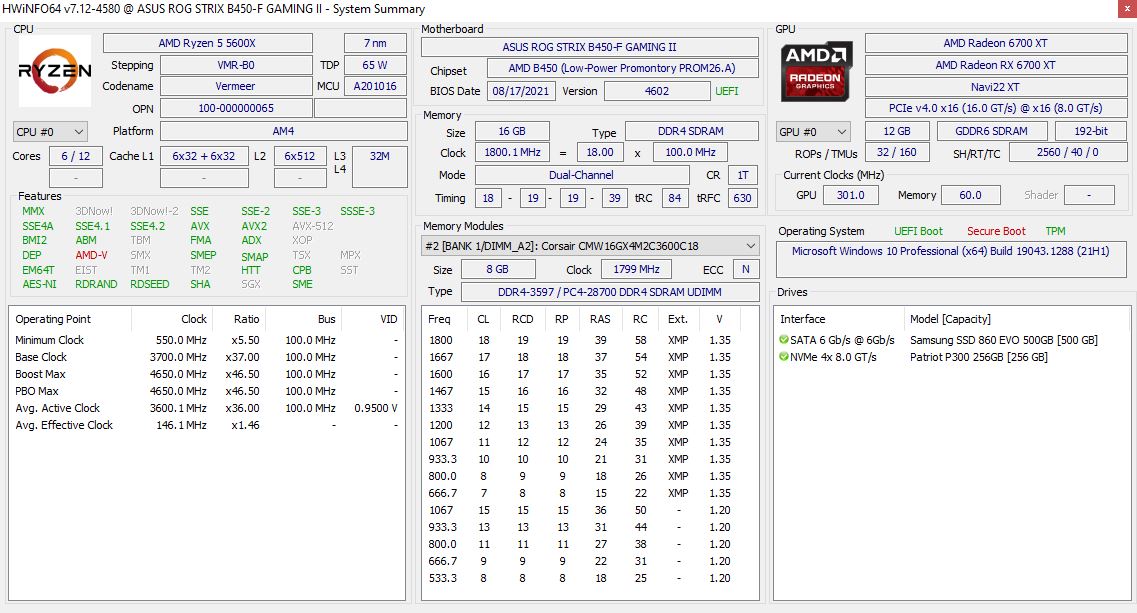Click the OPN 100-000000065 field
The image size is (1137, 613).
pyautogui.click(x=236, y=109)
